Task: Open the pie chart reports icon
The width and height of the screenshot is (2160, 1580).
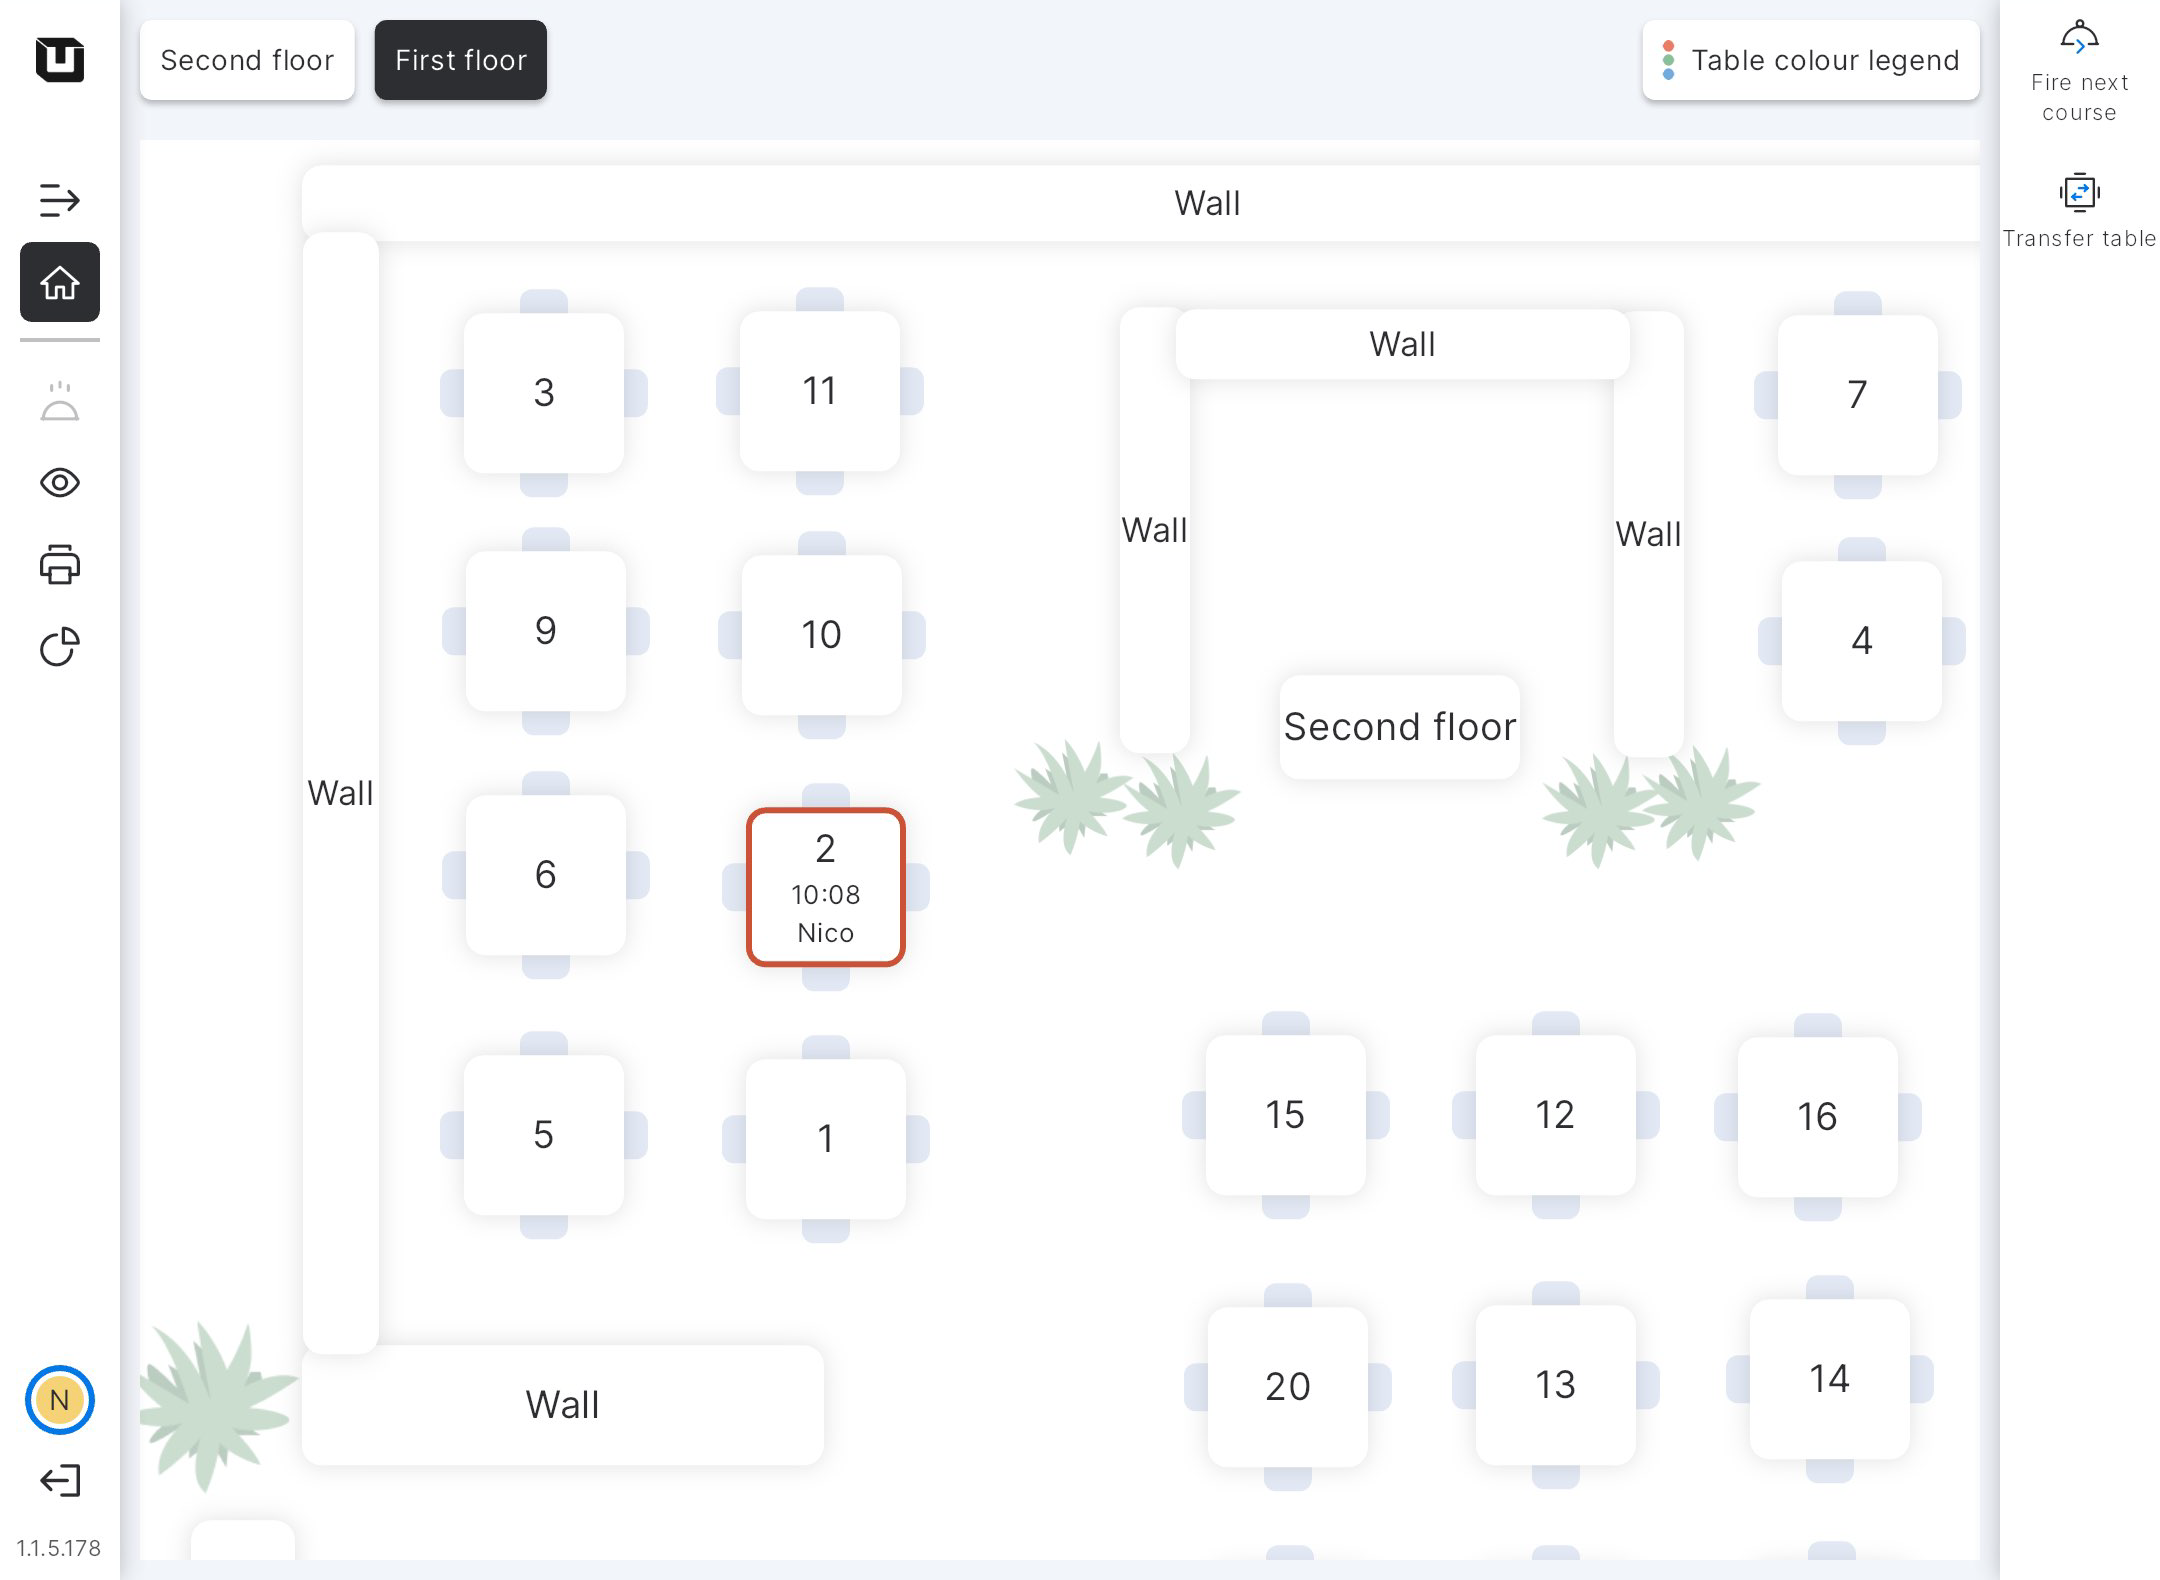Action: [x=60, y=646]
